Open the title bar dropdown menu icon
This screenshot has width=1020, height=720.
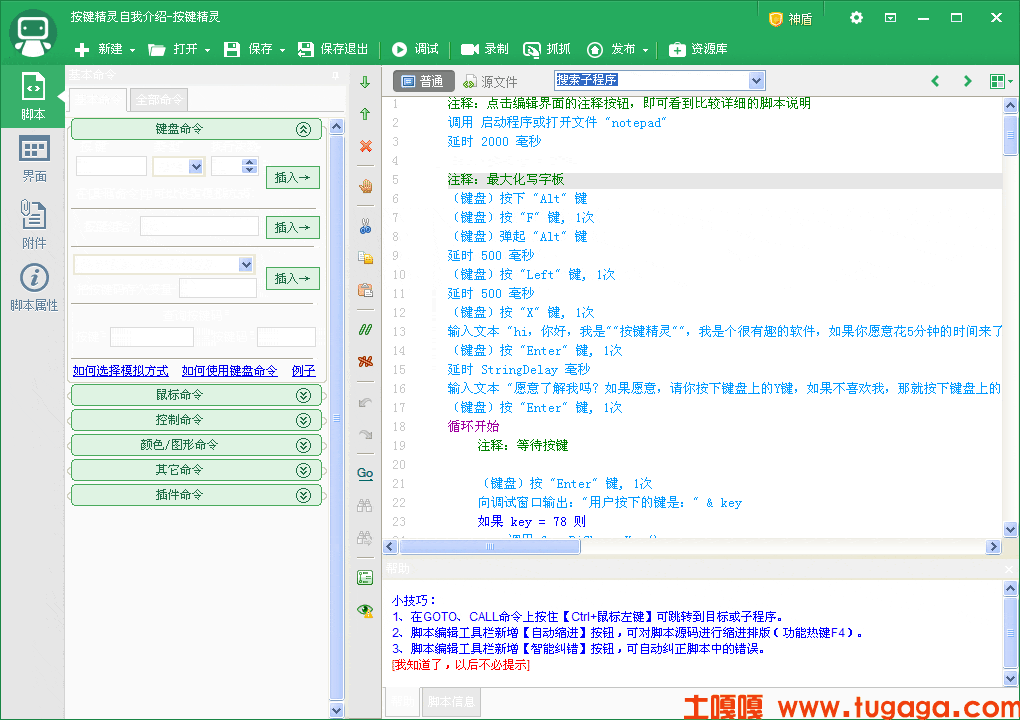click(x=891, y=18)
